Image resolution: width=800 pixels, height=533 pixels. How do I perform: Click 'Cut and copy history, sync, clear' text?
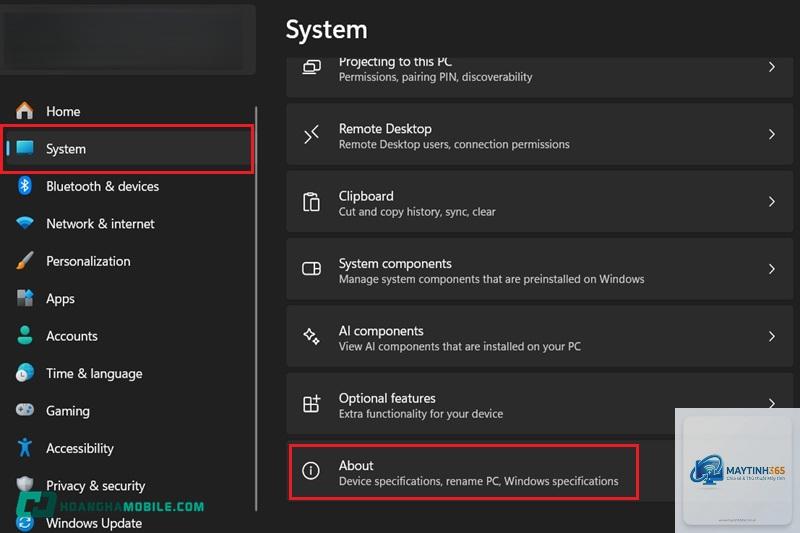pos(417,212)
